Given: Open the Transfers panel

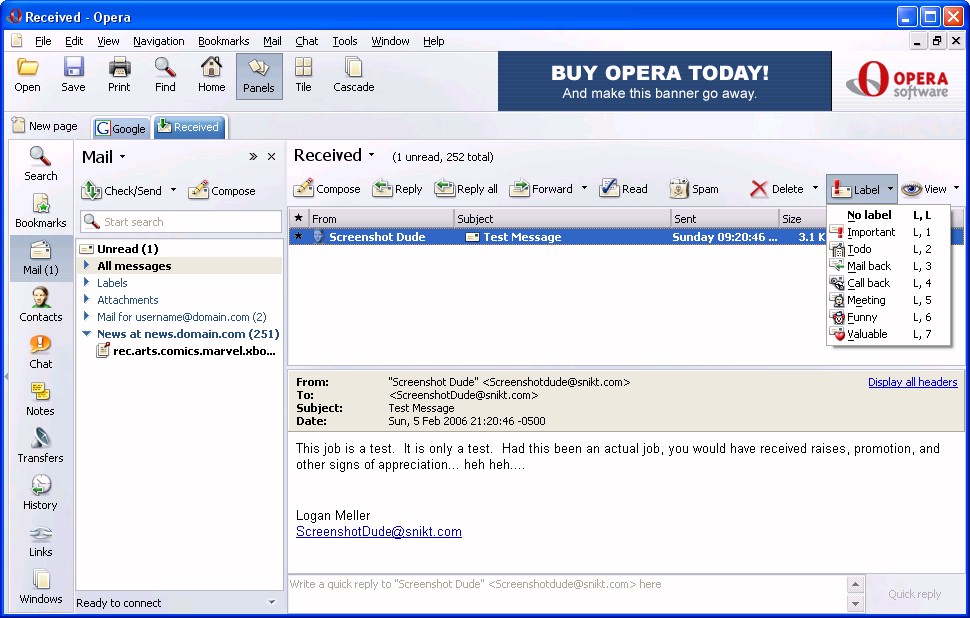Looking at the screenshot, I should click(x=40, y=445).
